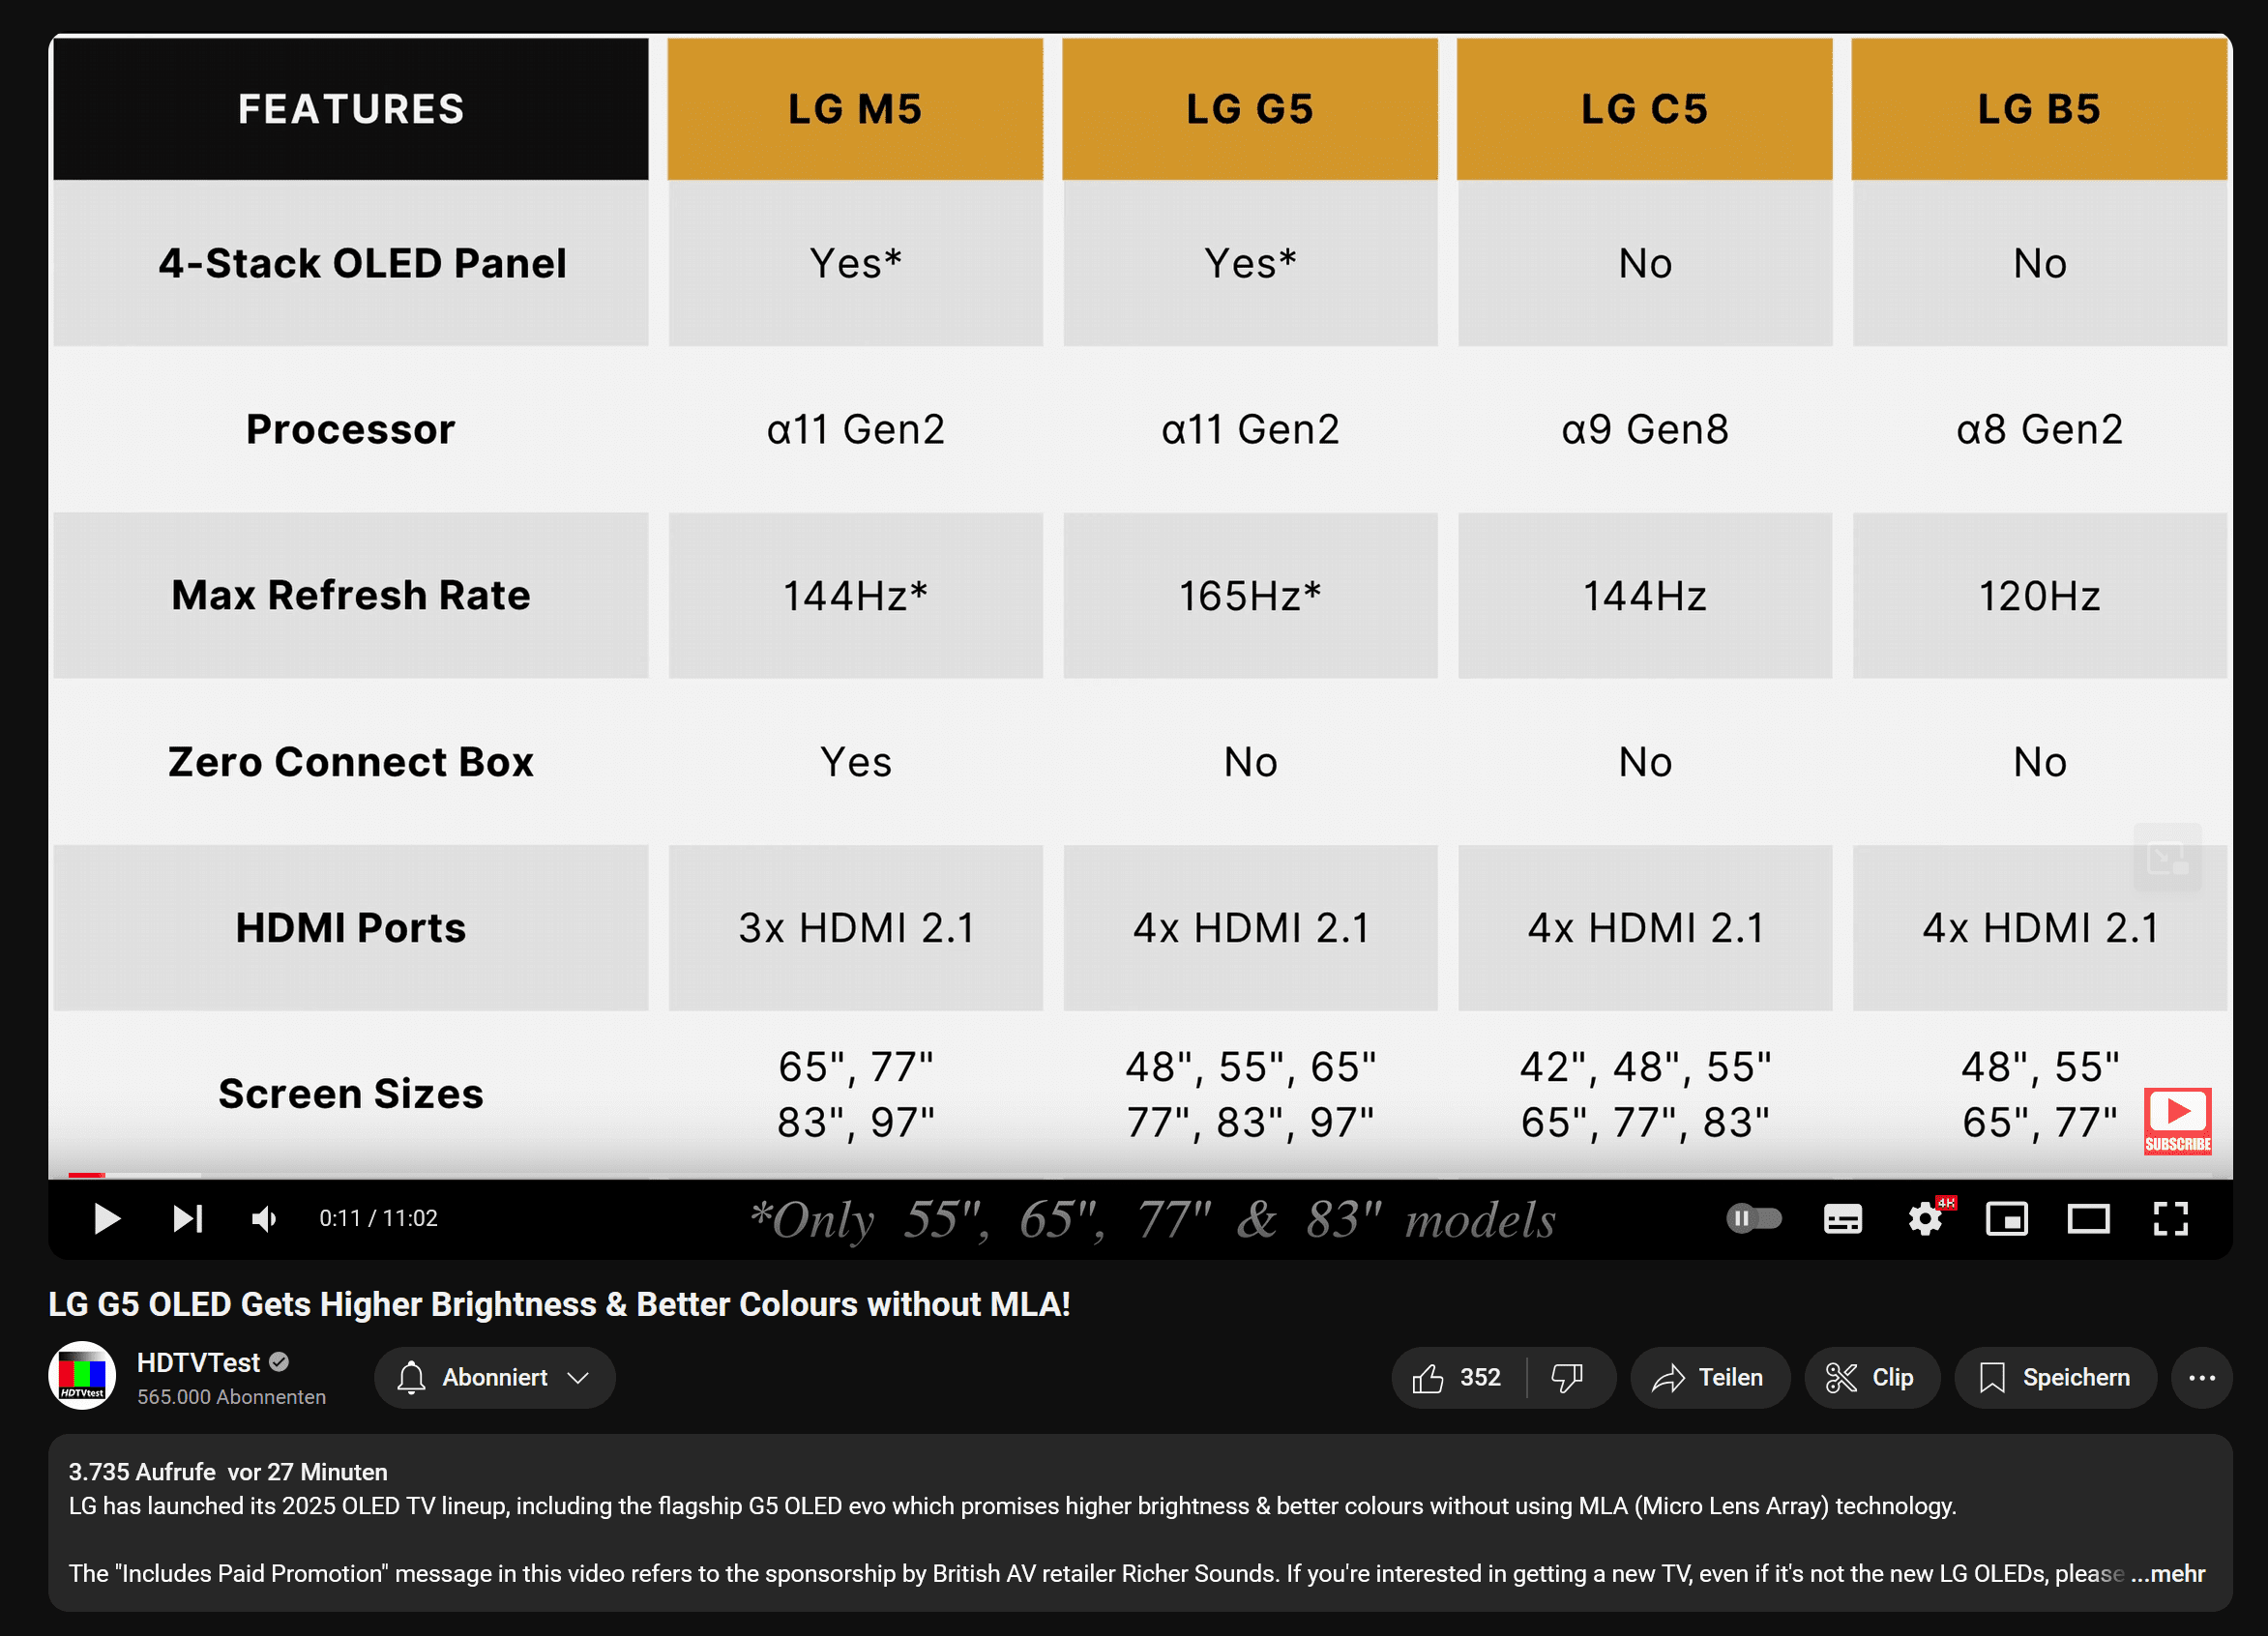Click the 0:11 / 11:02 time display
This screenshot has width=2268, height=1636.
coord(378,1218)
